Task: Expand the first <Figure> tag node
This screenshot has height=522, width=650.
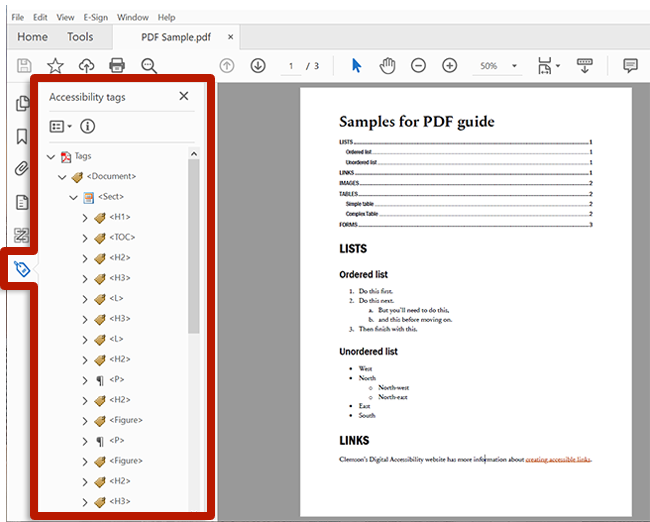Action: point(85,421)
